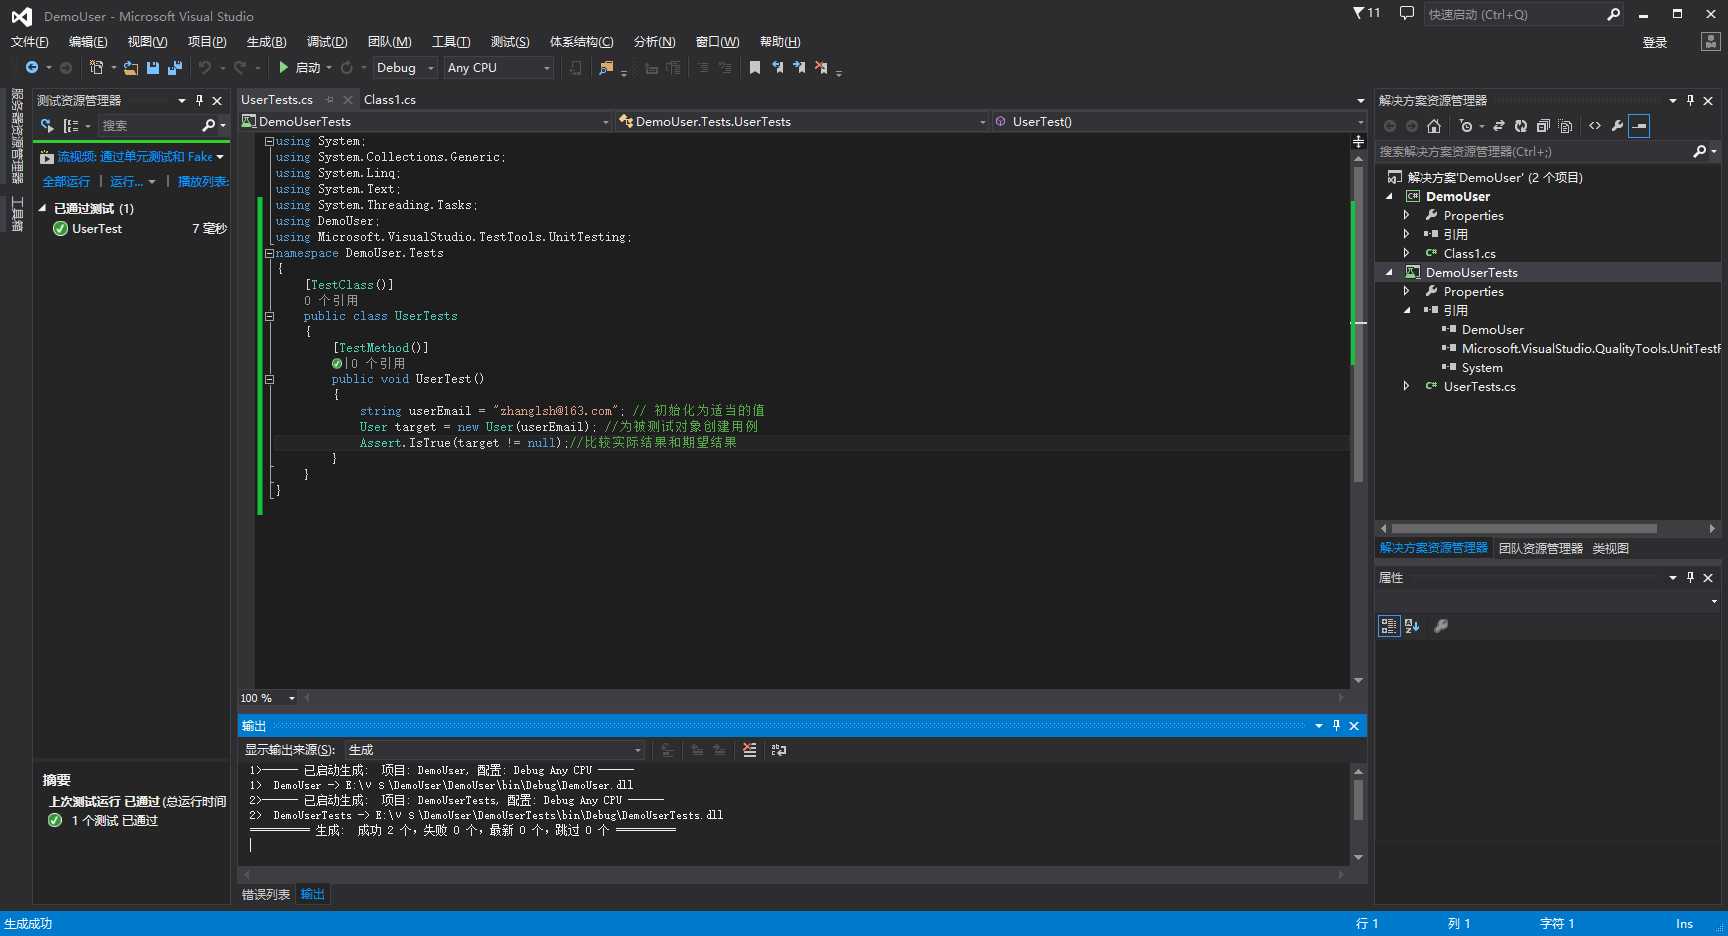The image size is (1728, 936).
Task: Pin the Output panel
Action: click(x=1336, y=726)
